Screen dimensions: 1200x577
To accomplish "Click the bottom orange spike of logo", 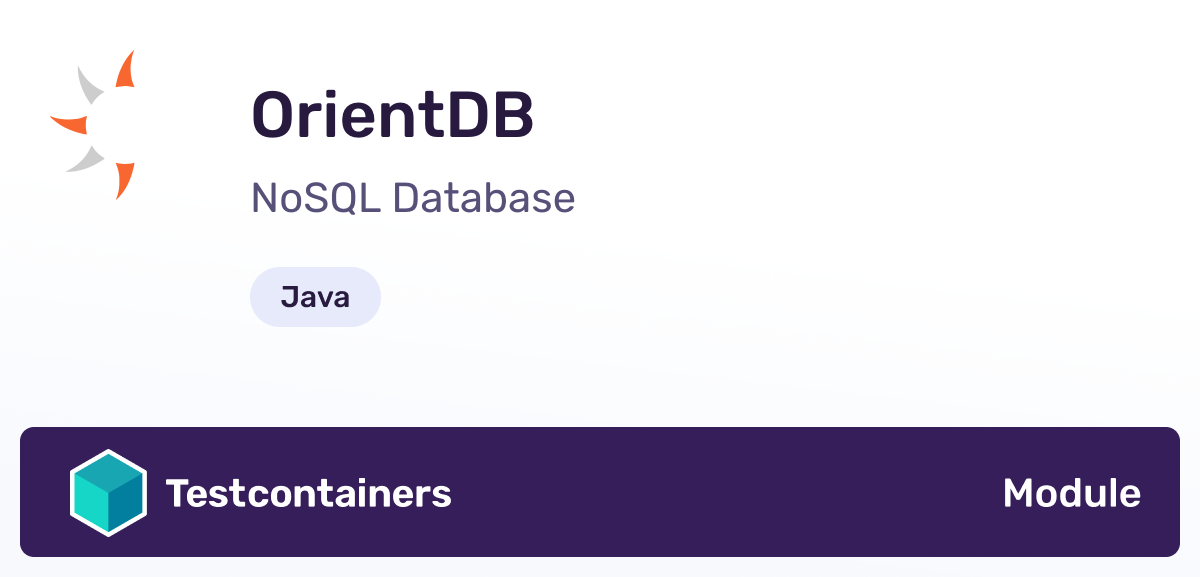I will click(x=124, y=181).
